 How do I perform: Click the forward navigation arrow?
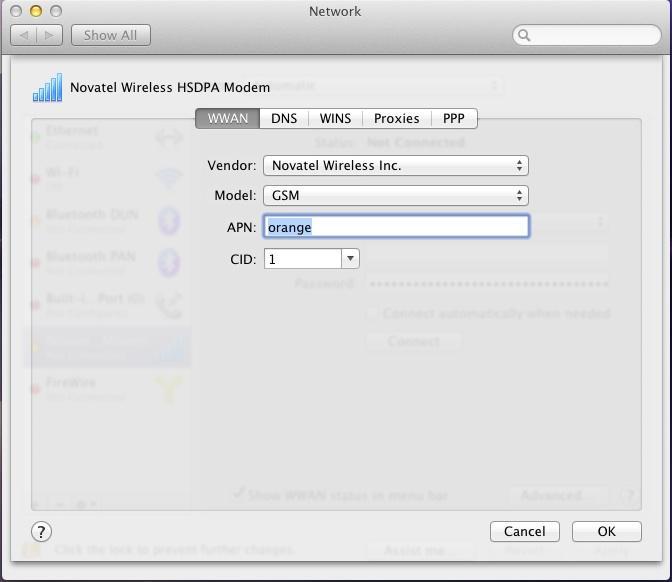50,35
